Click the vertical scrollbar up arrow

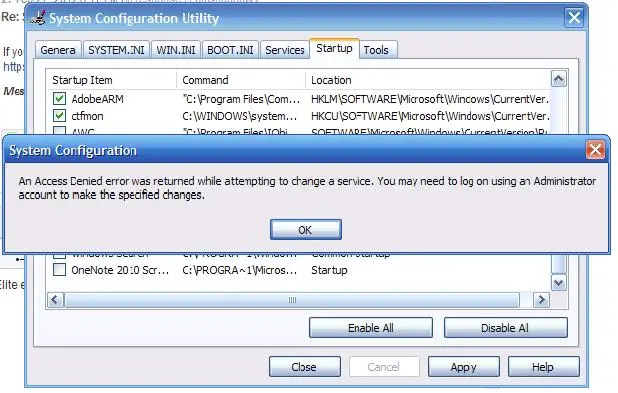(x=558, y=79)
